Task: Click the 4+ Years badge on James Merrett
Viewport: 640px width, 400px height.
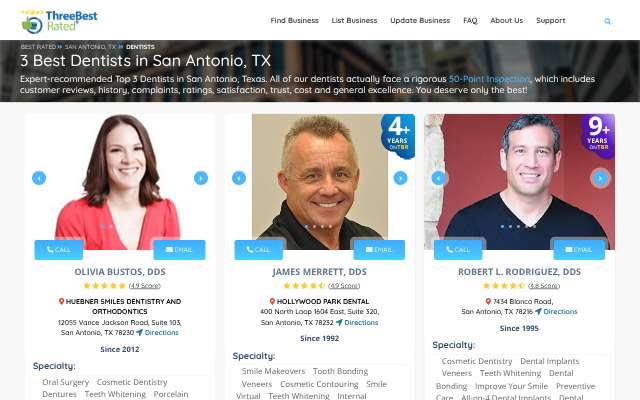Action: click(x=398, y=135)
